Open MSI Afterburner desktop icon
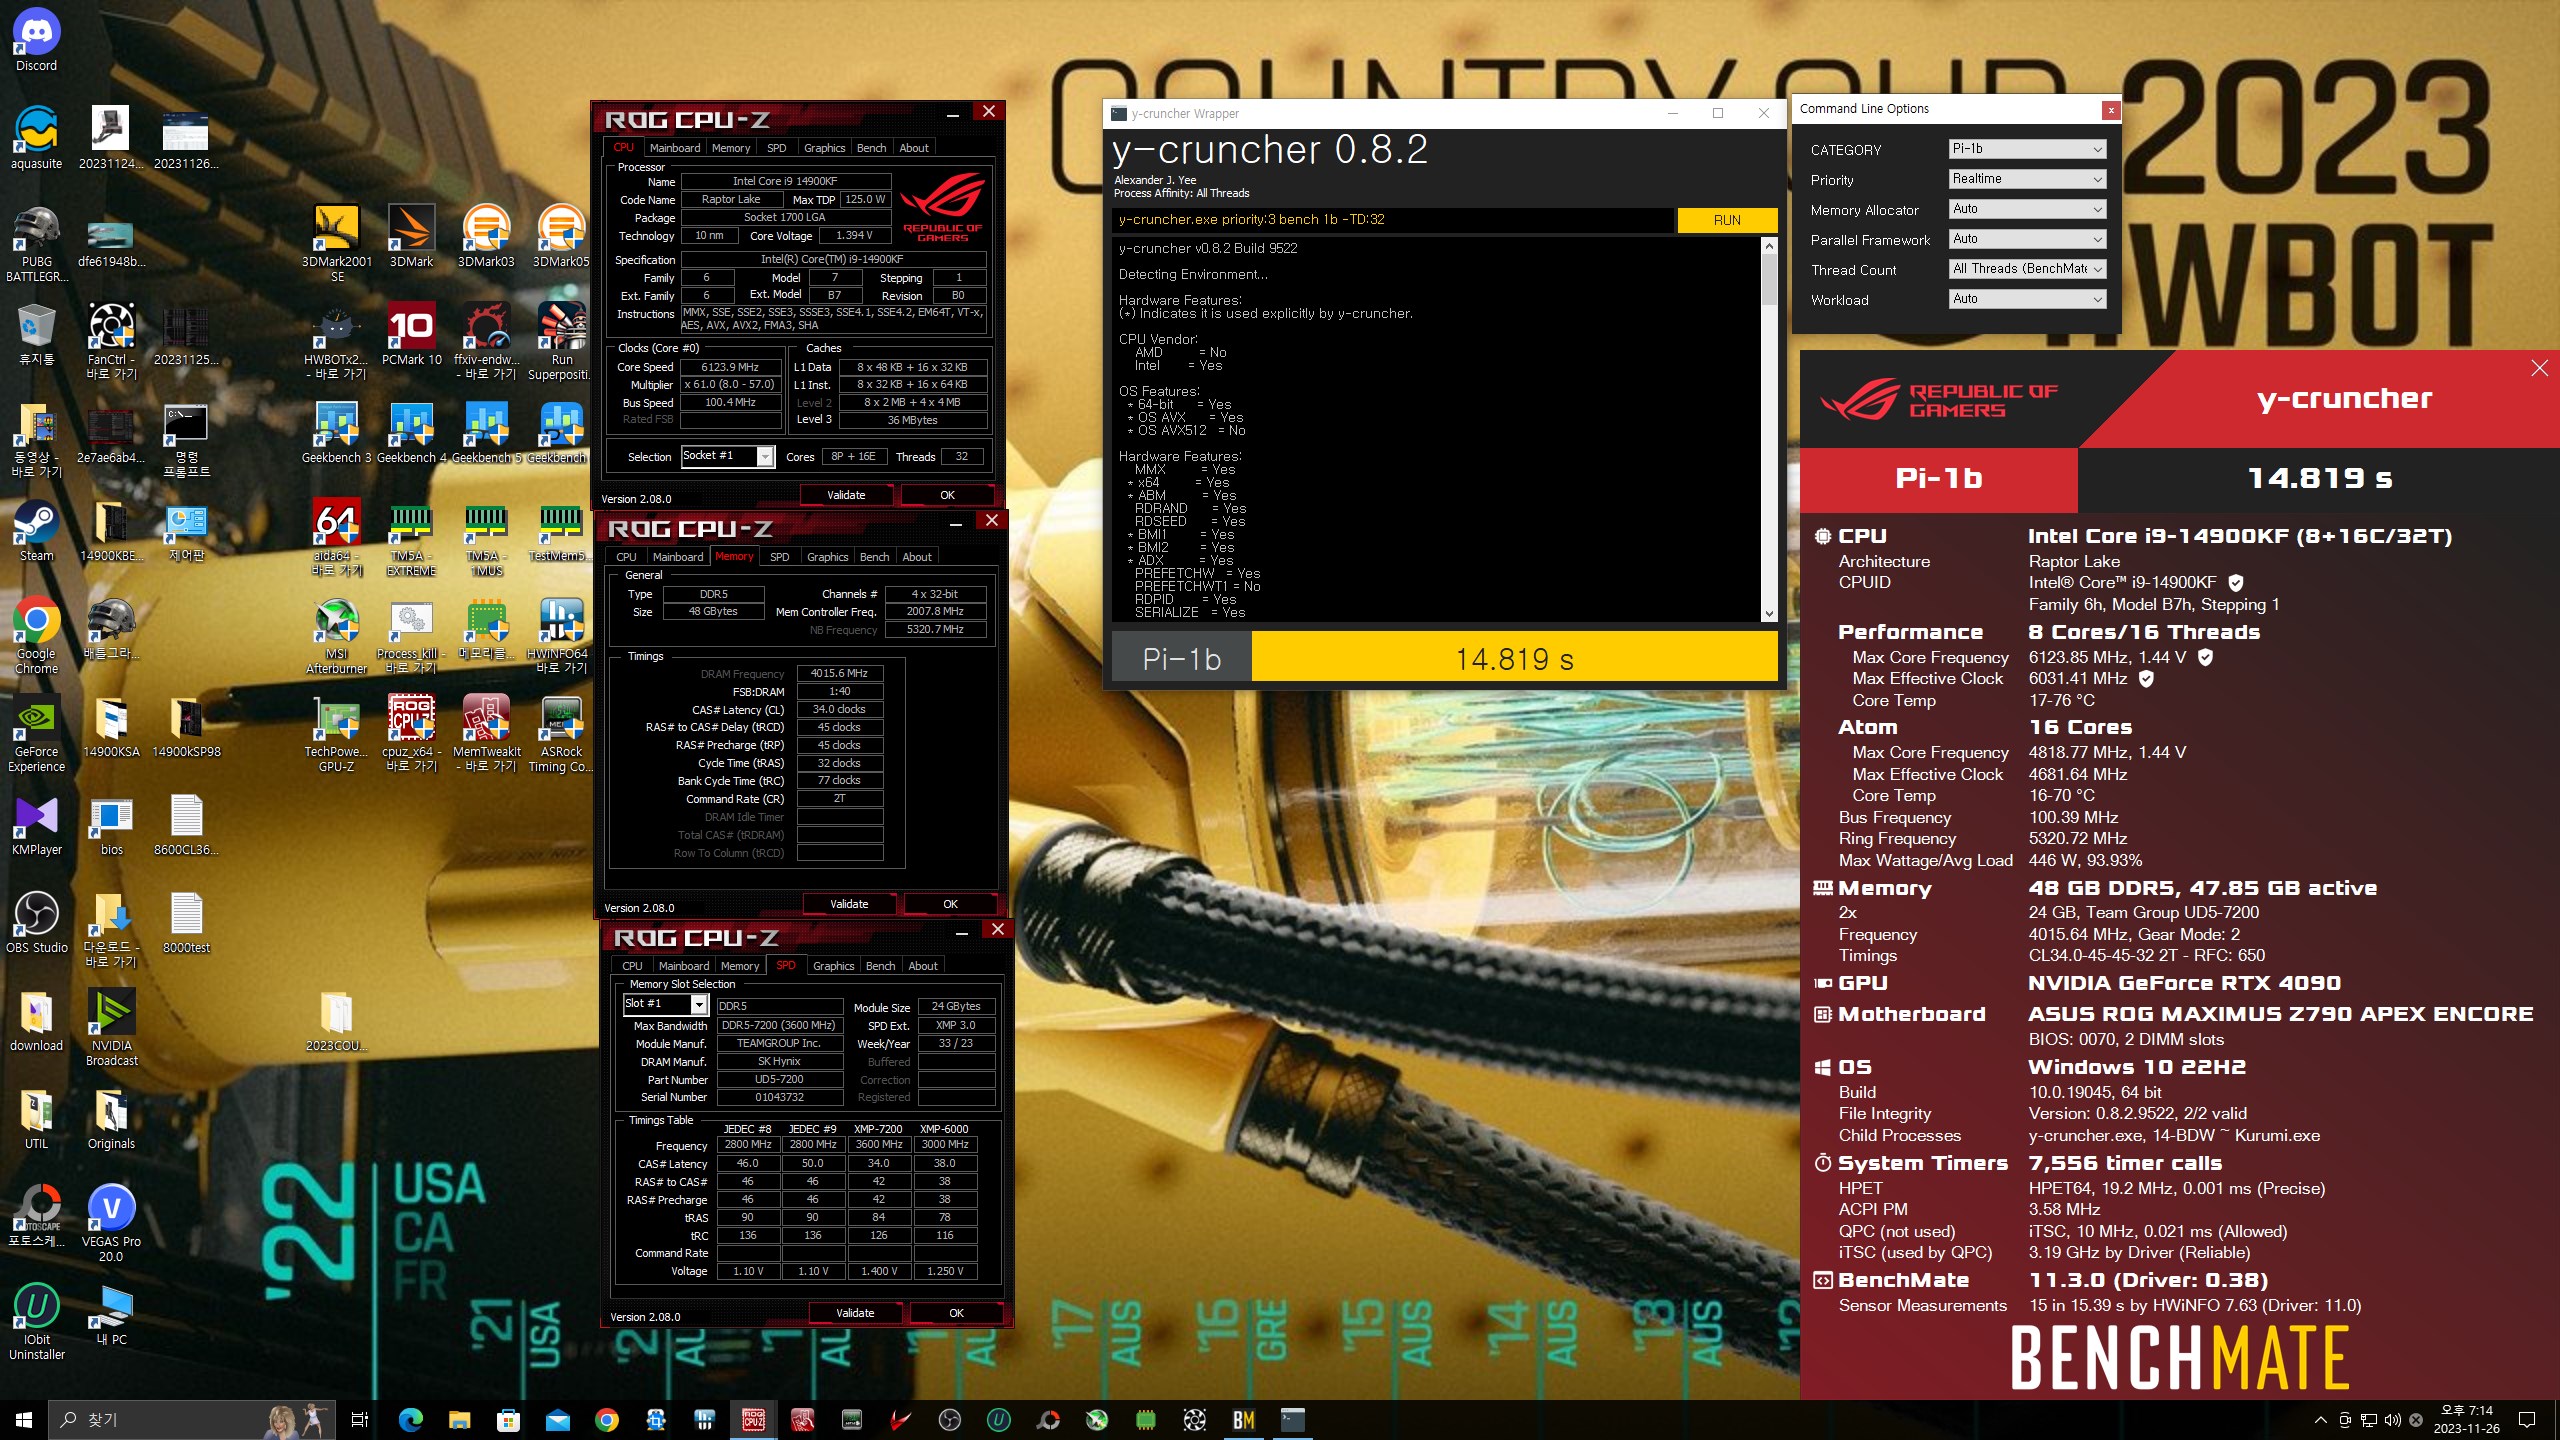2560x1440 pixels. [x=337, y=637]
